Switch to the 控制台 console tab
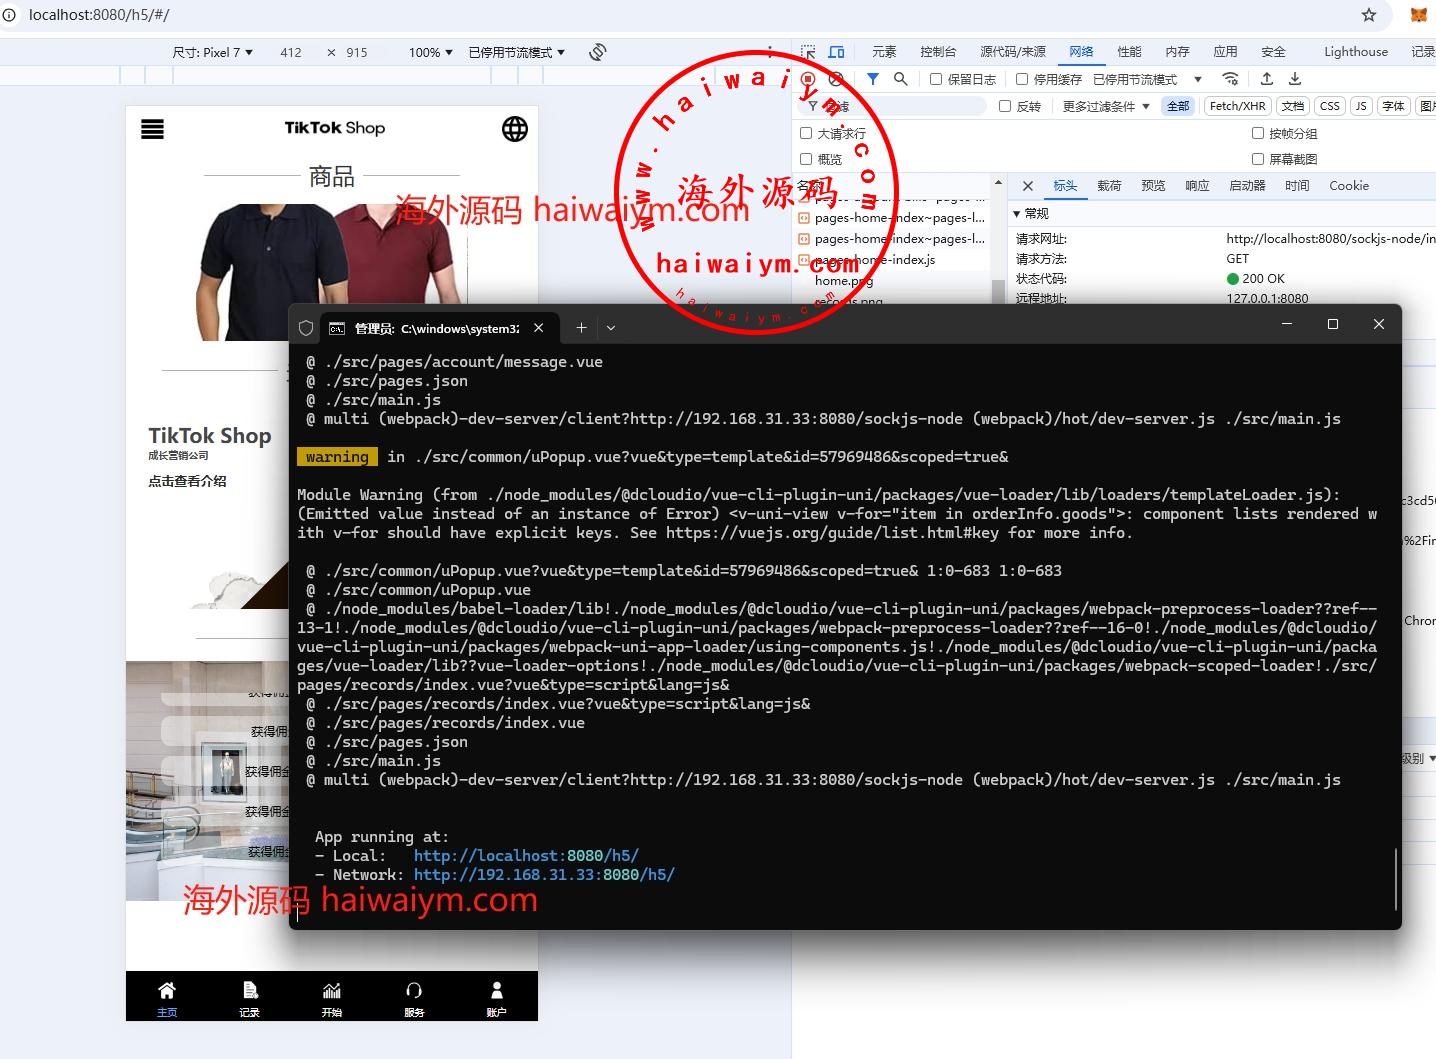Screen dimensions: 1436x1059 [x=938, y=52]
